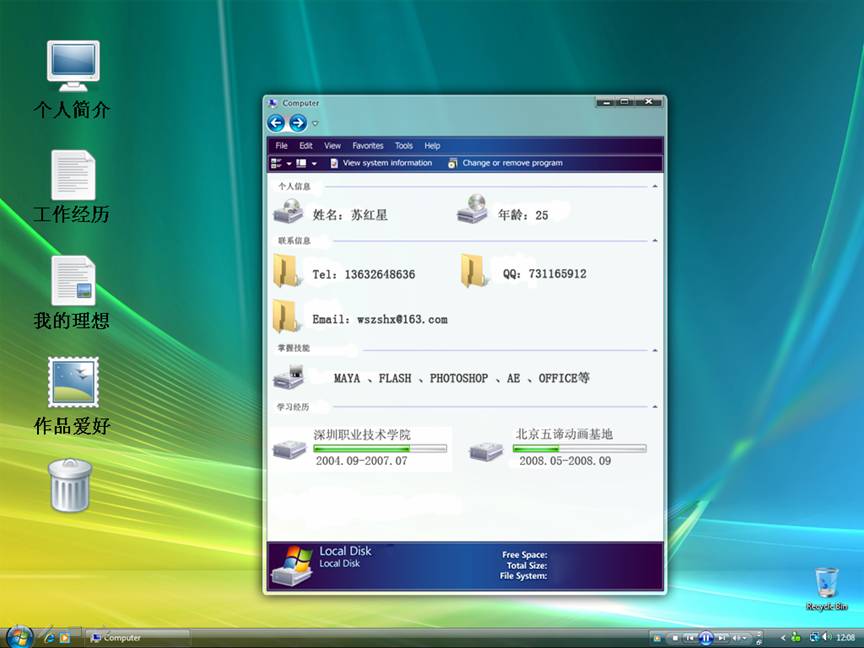This screenshot has height=648, width=864.
Task: Select the date range 2008.05-2008.09
Action: click(565, 461)
